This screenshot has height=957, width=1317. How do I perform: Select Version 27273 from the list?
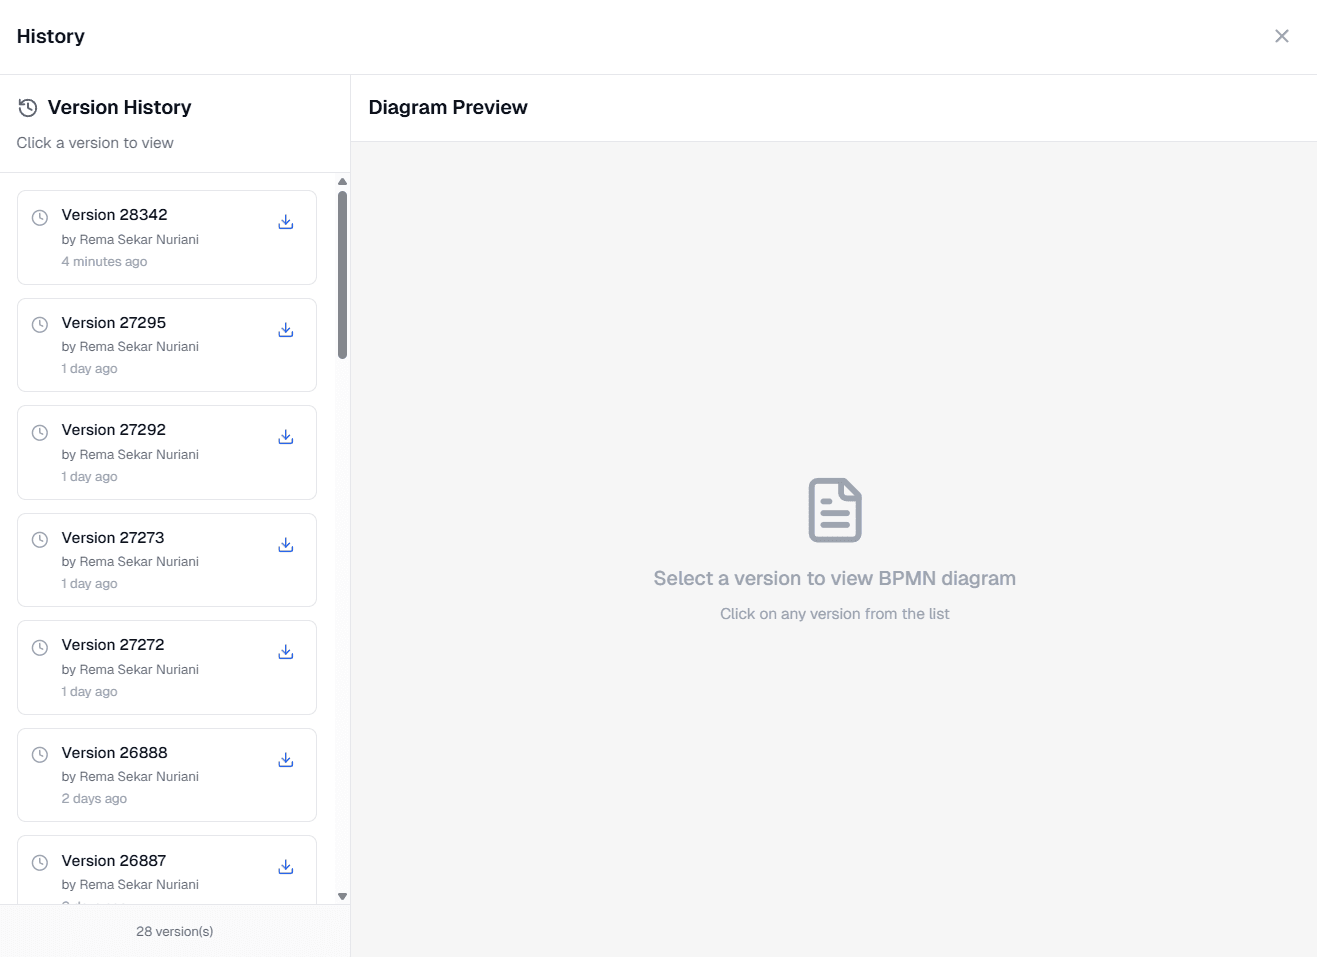tap(150, 560)
